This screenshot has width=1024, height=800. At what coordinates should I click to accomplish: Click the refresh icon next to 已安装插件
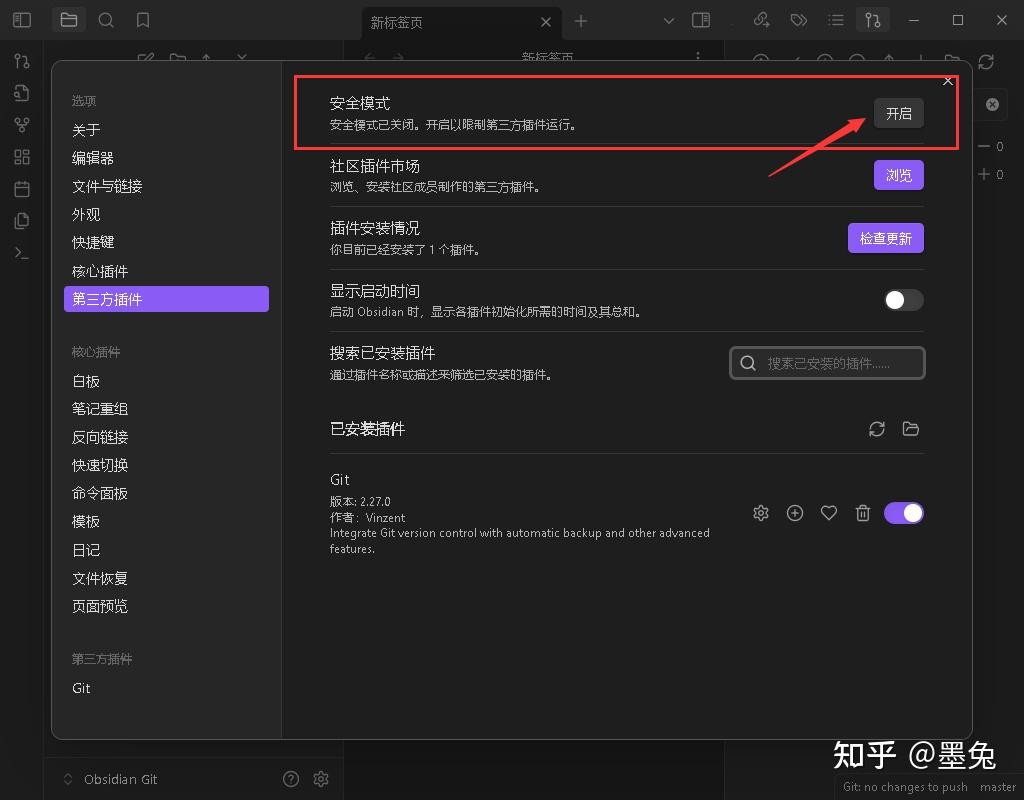pos(877,428)
